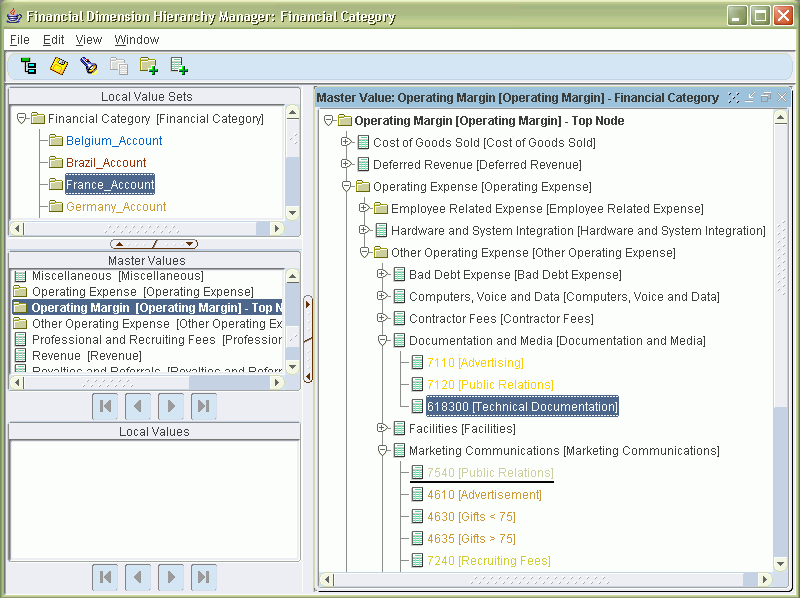Click the right arrow on the vertical pane divider

pyautogui.click(x=308, y=304)
